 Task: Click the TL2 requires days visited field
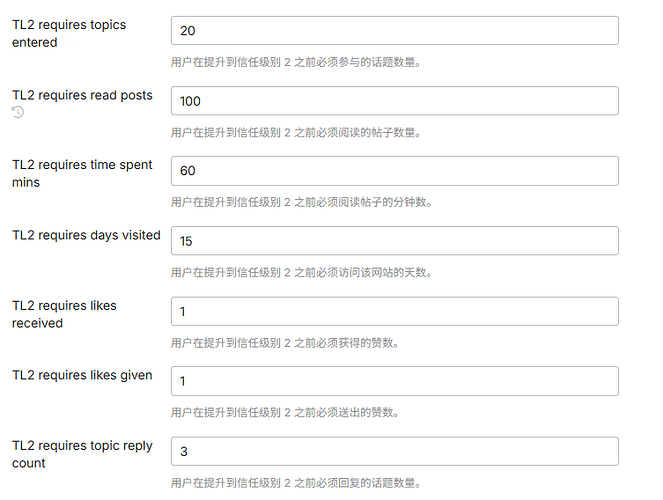(394, 241)
